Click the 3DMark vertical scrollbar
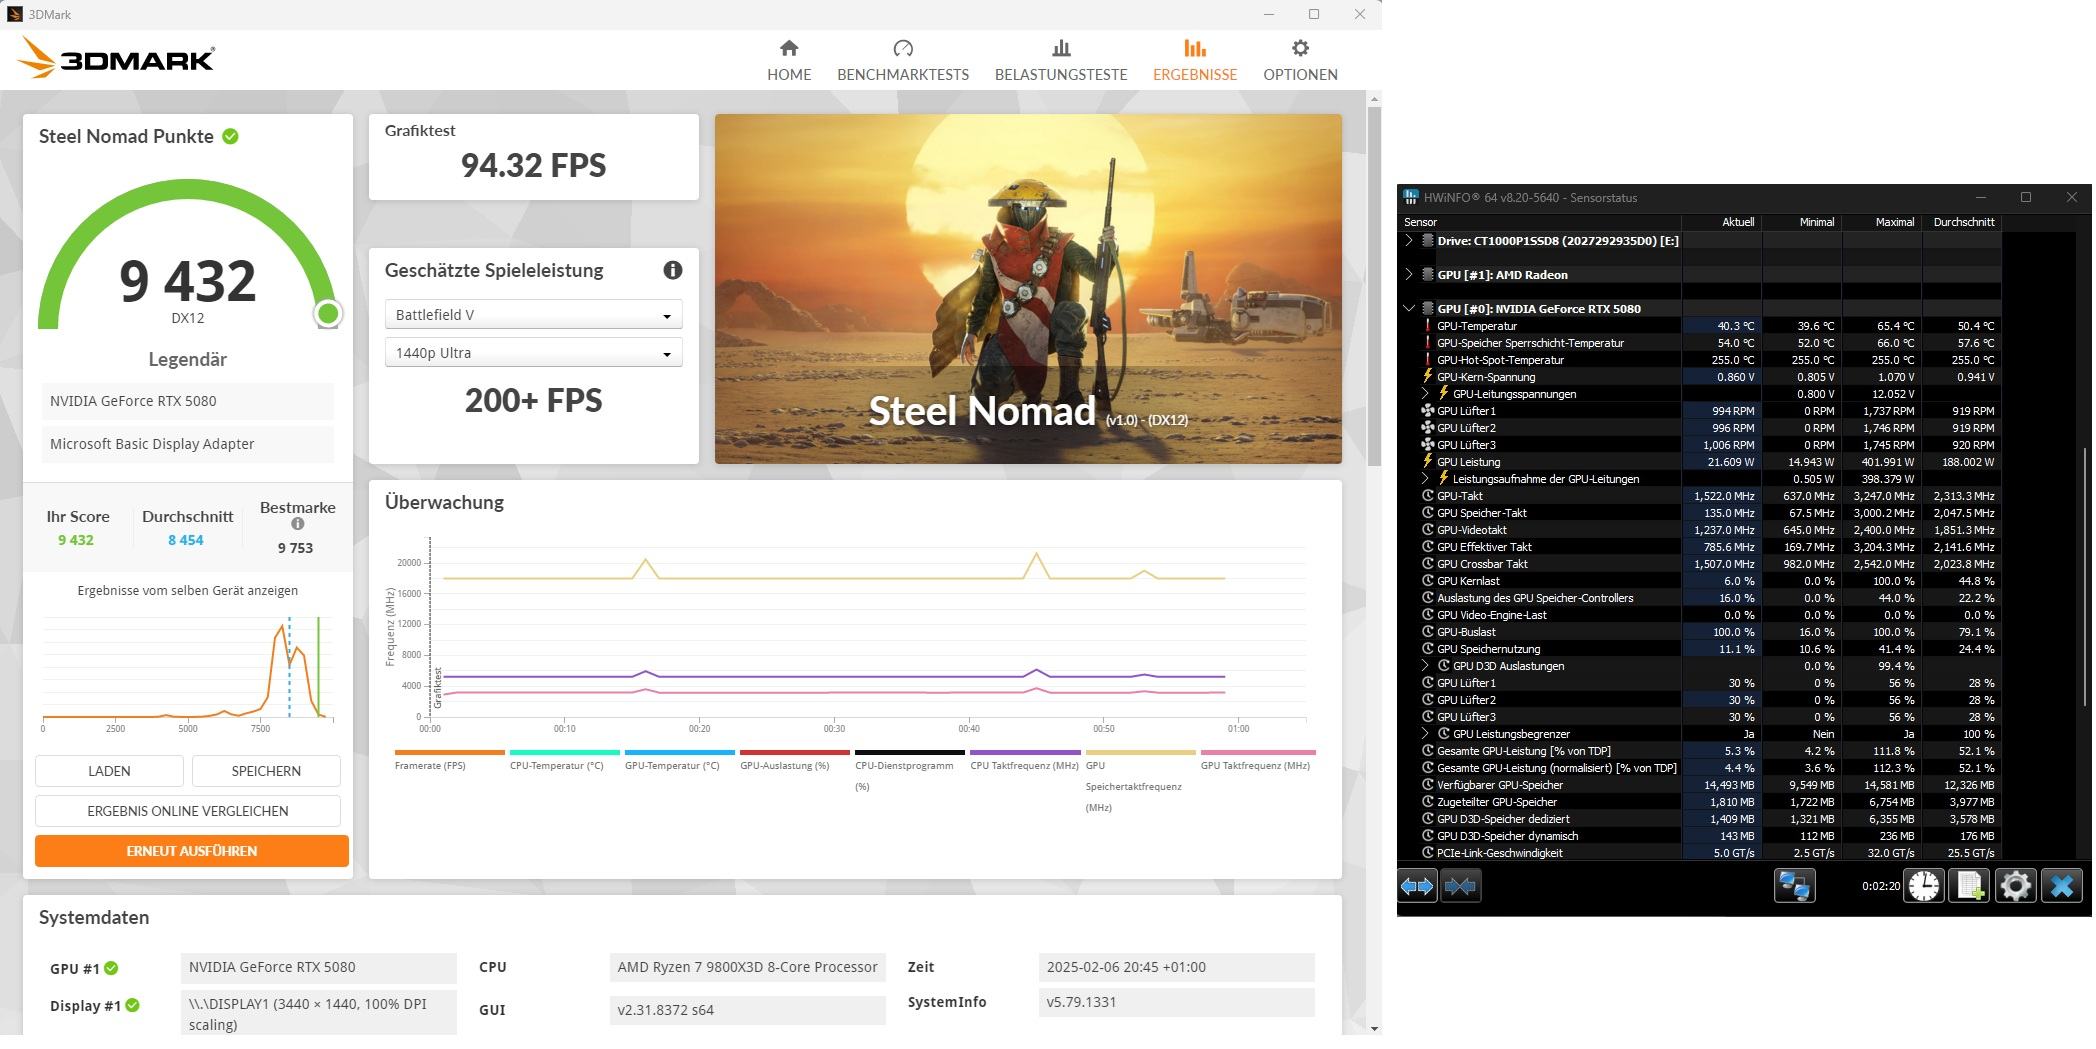 pyautogui.click(x=1375, y=285)
